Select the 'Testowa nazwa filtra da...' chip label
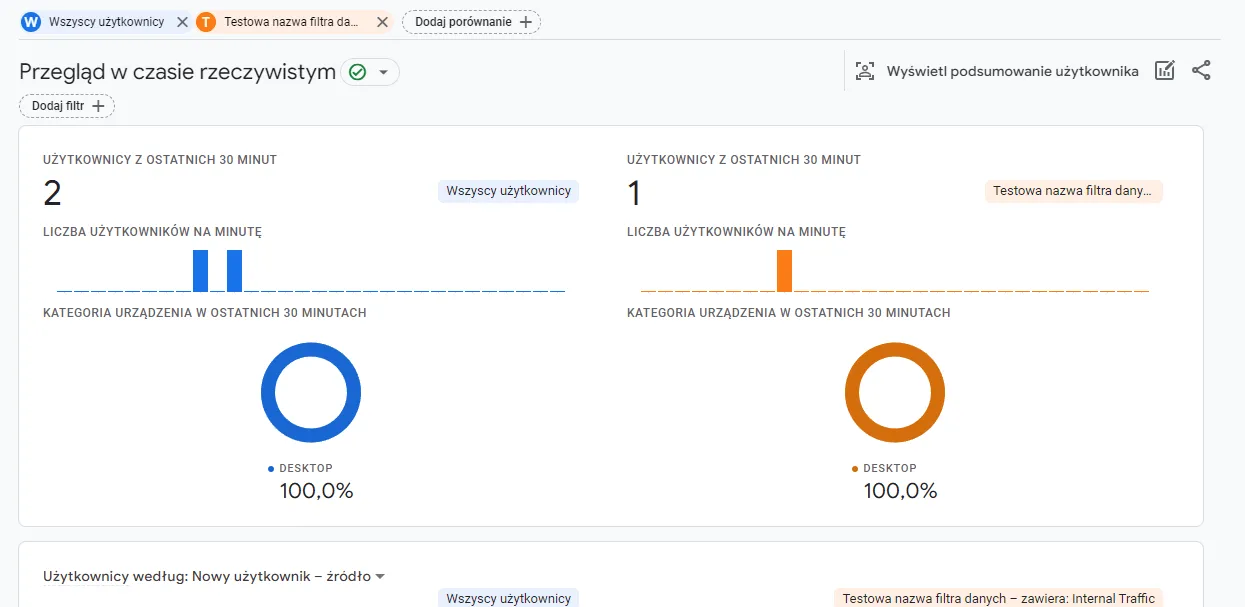1245x607 pixels. tap(292, 22)
